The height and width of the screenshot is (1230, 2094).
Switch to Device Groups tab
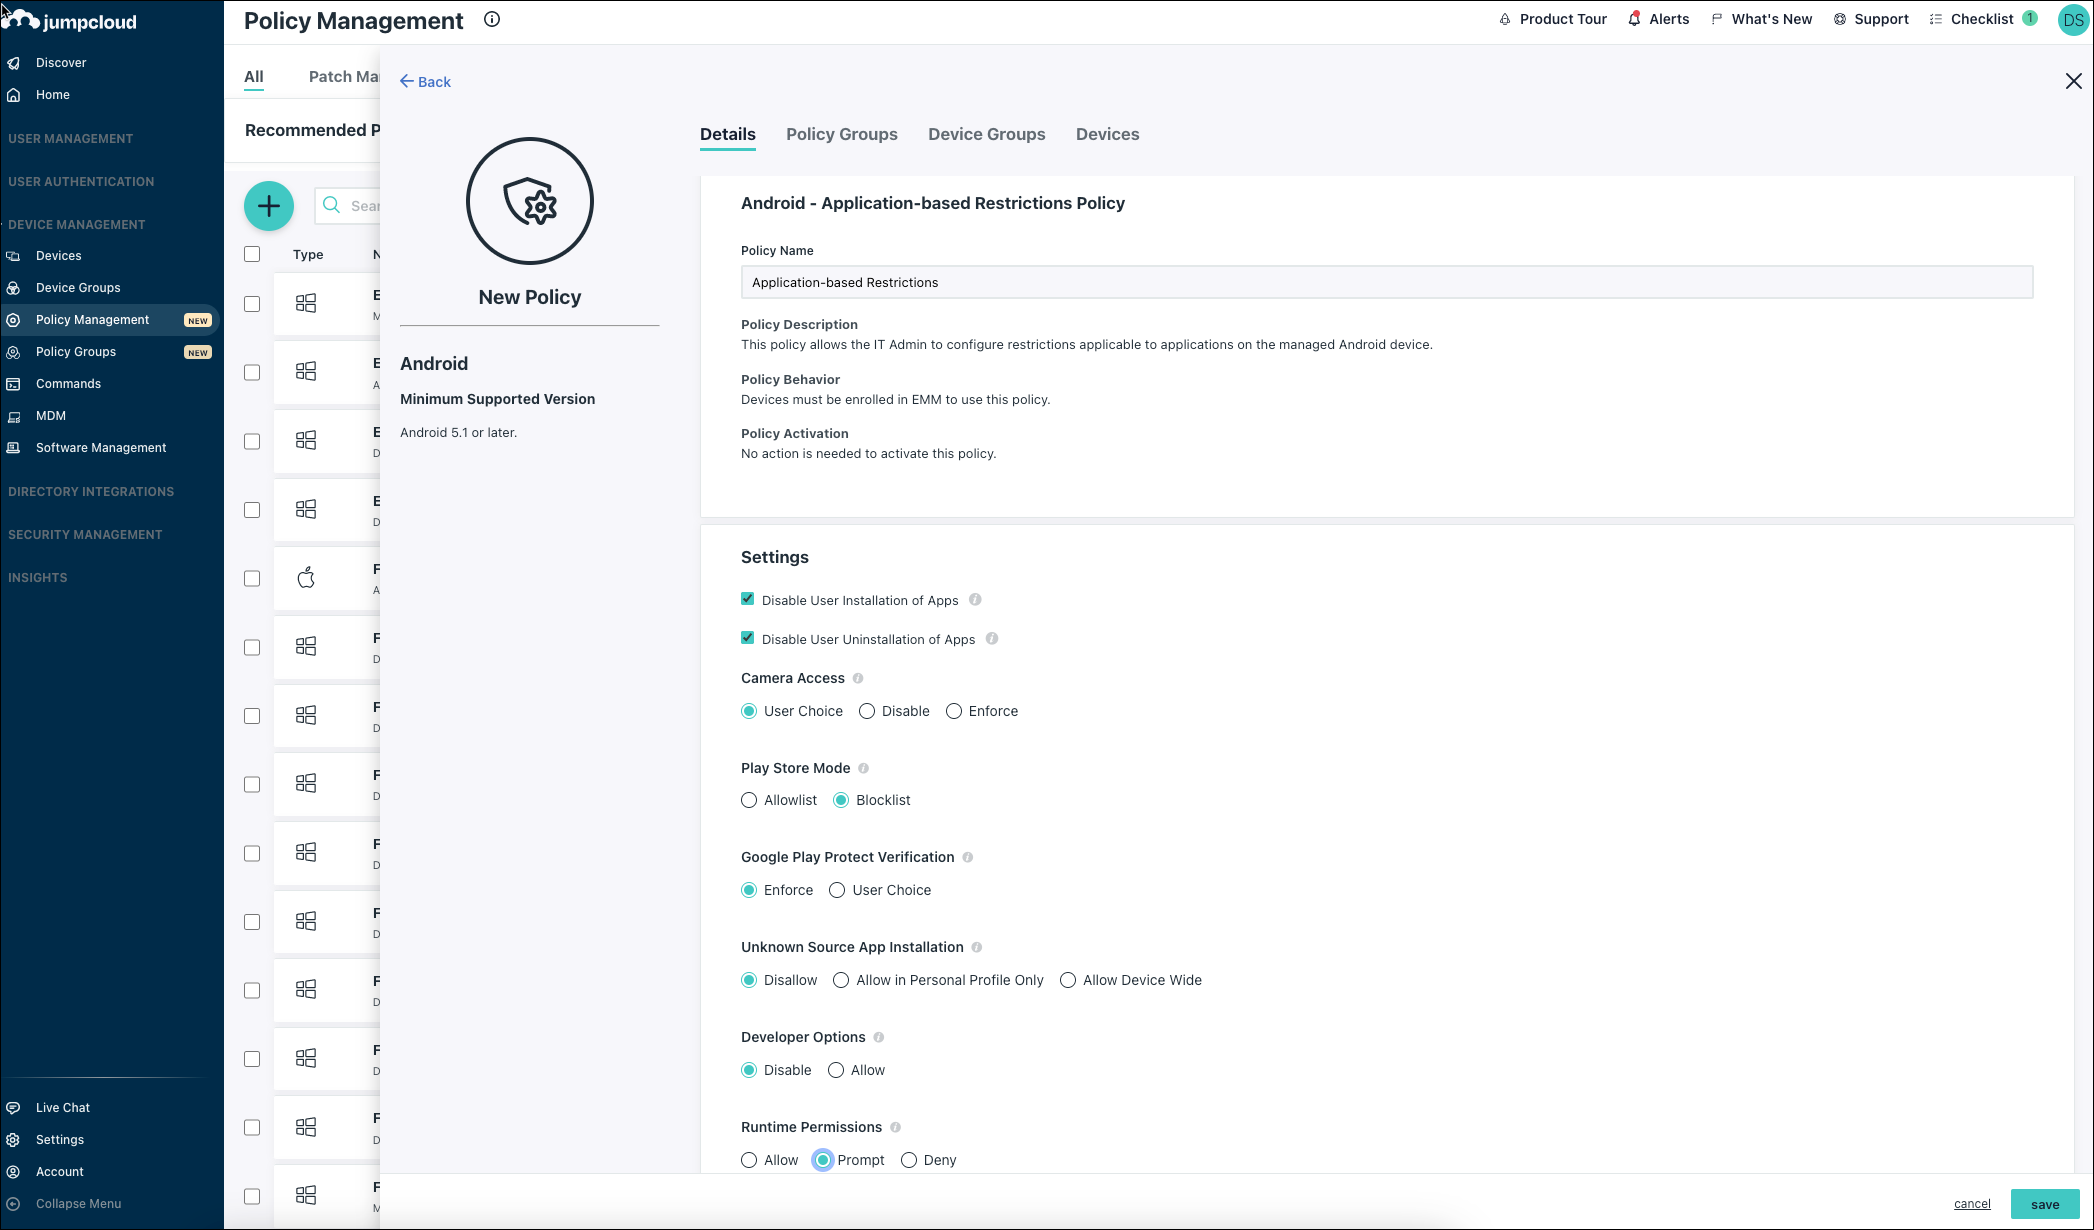[986, 134]
